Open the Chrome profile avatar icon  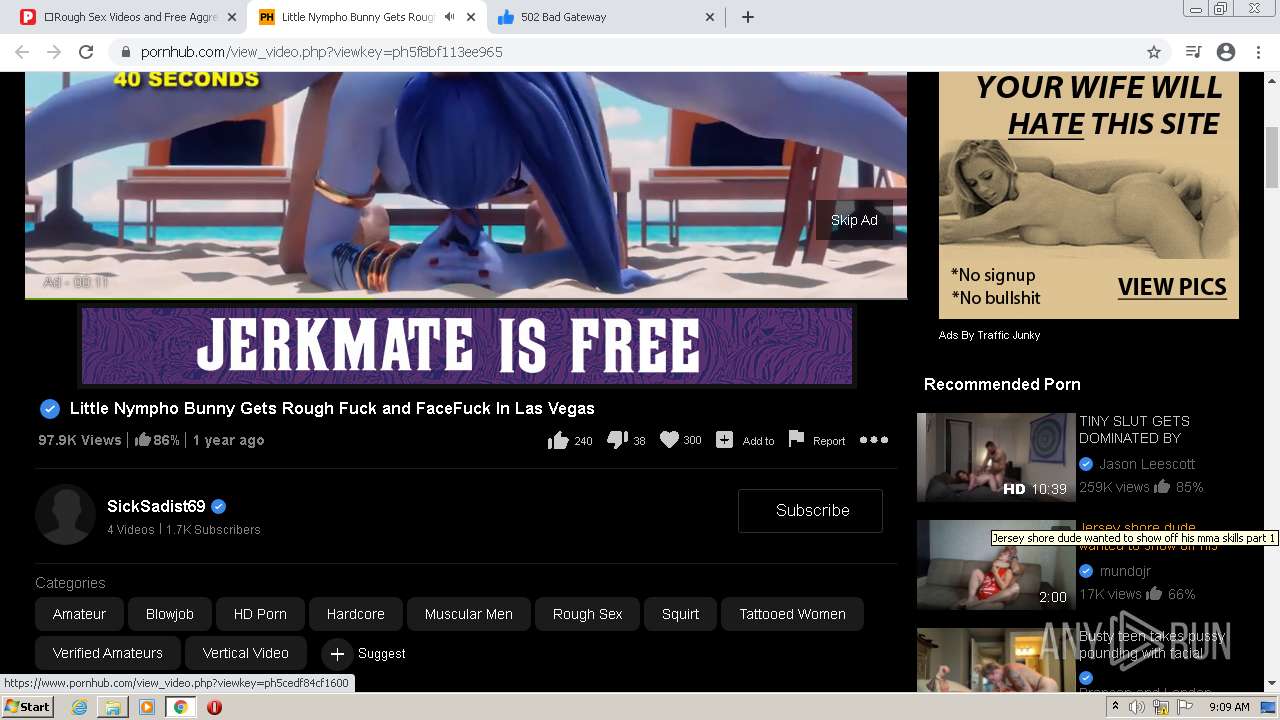point(1226,52)
